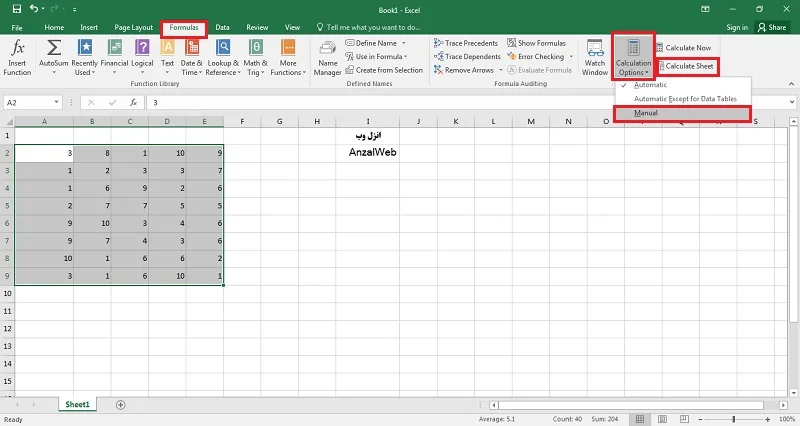800x426 pixels.
Task: Open the Name Manager
Action: (x=328, y=58)
